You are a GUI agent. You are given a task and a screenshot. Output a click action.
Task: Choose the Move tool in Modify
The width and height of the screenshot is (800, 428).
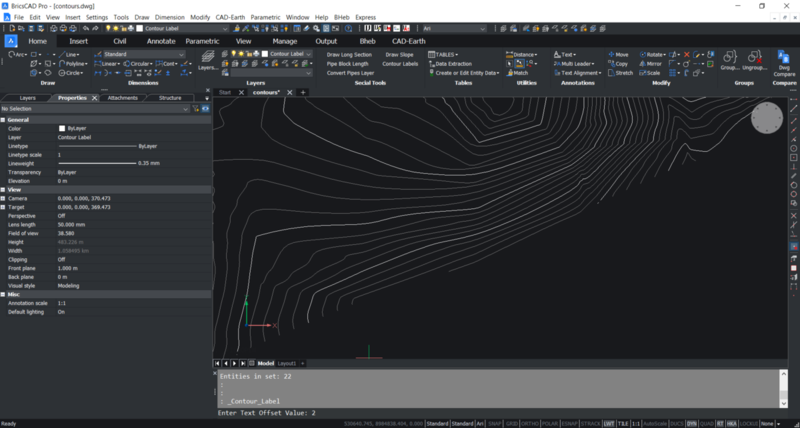(617, 54)
